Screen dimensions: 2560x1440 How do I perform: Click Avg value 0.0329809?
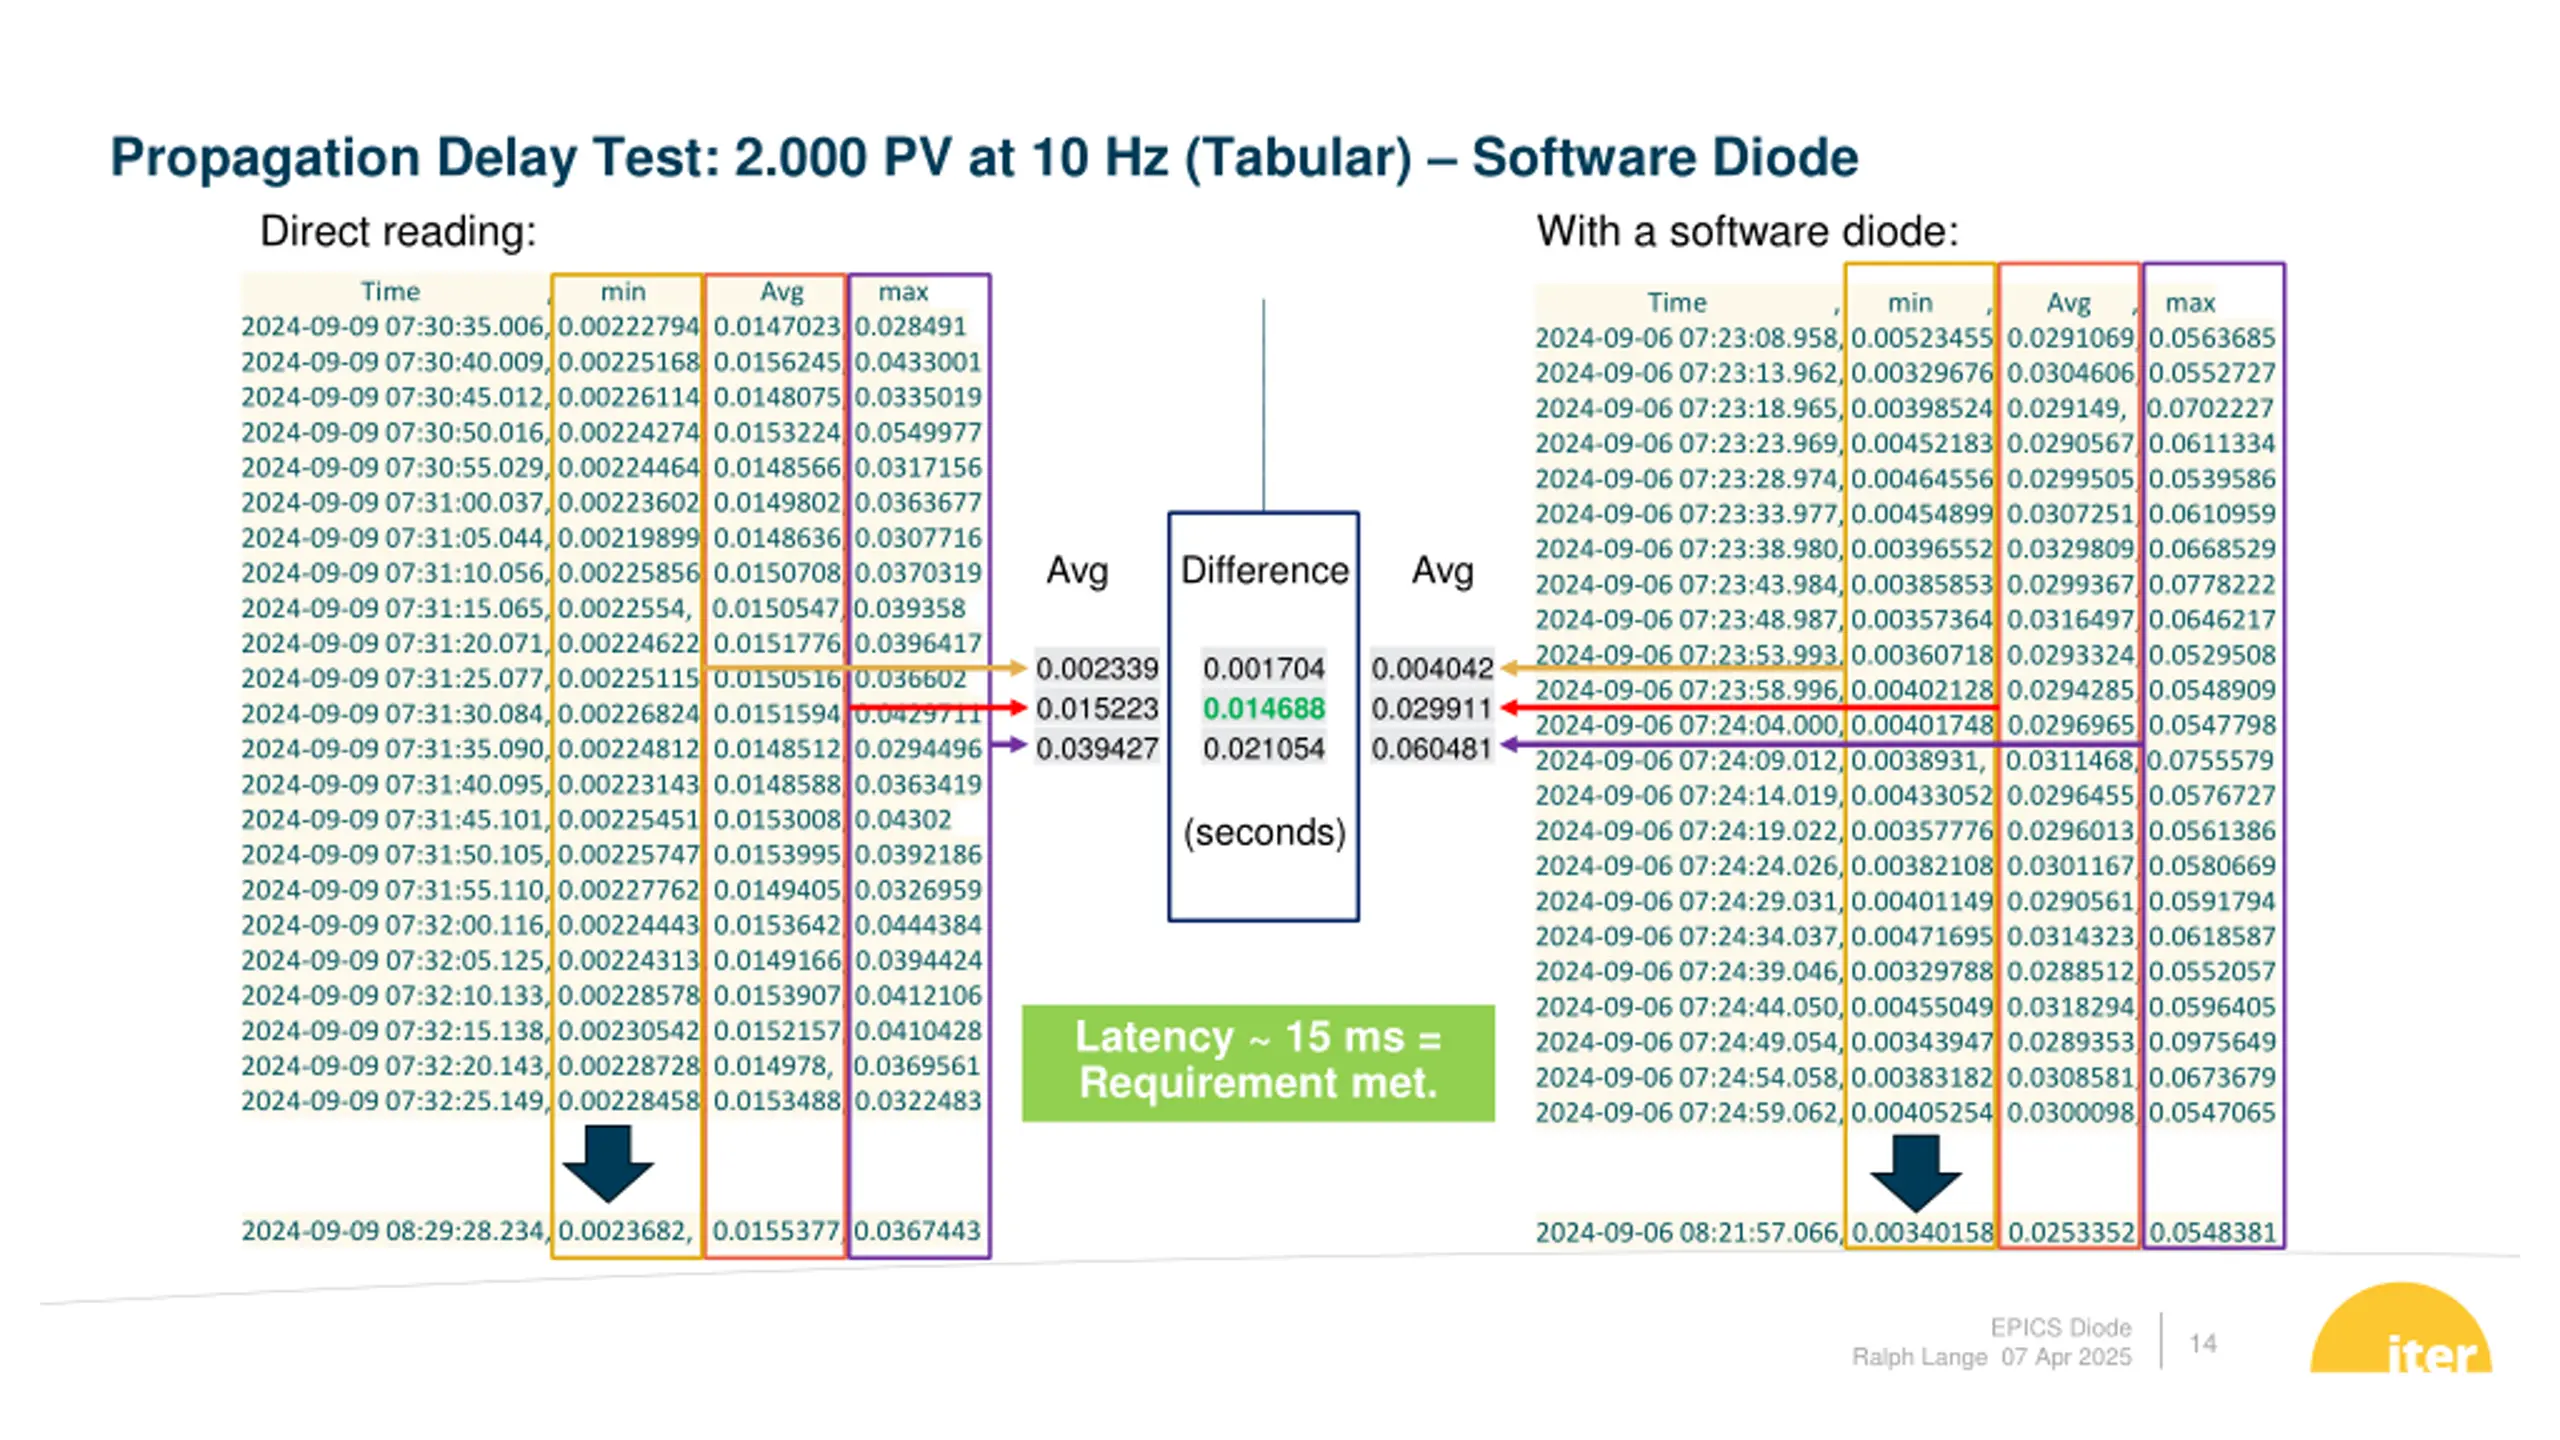(x=2070, y=548)
